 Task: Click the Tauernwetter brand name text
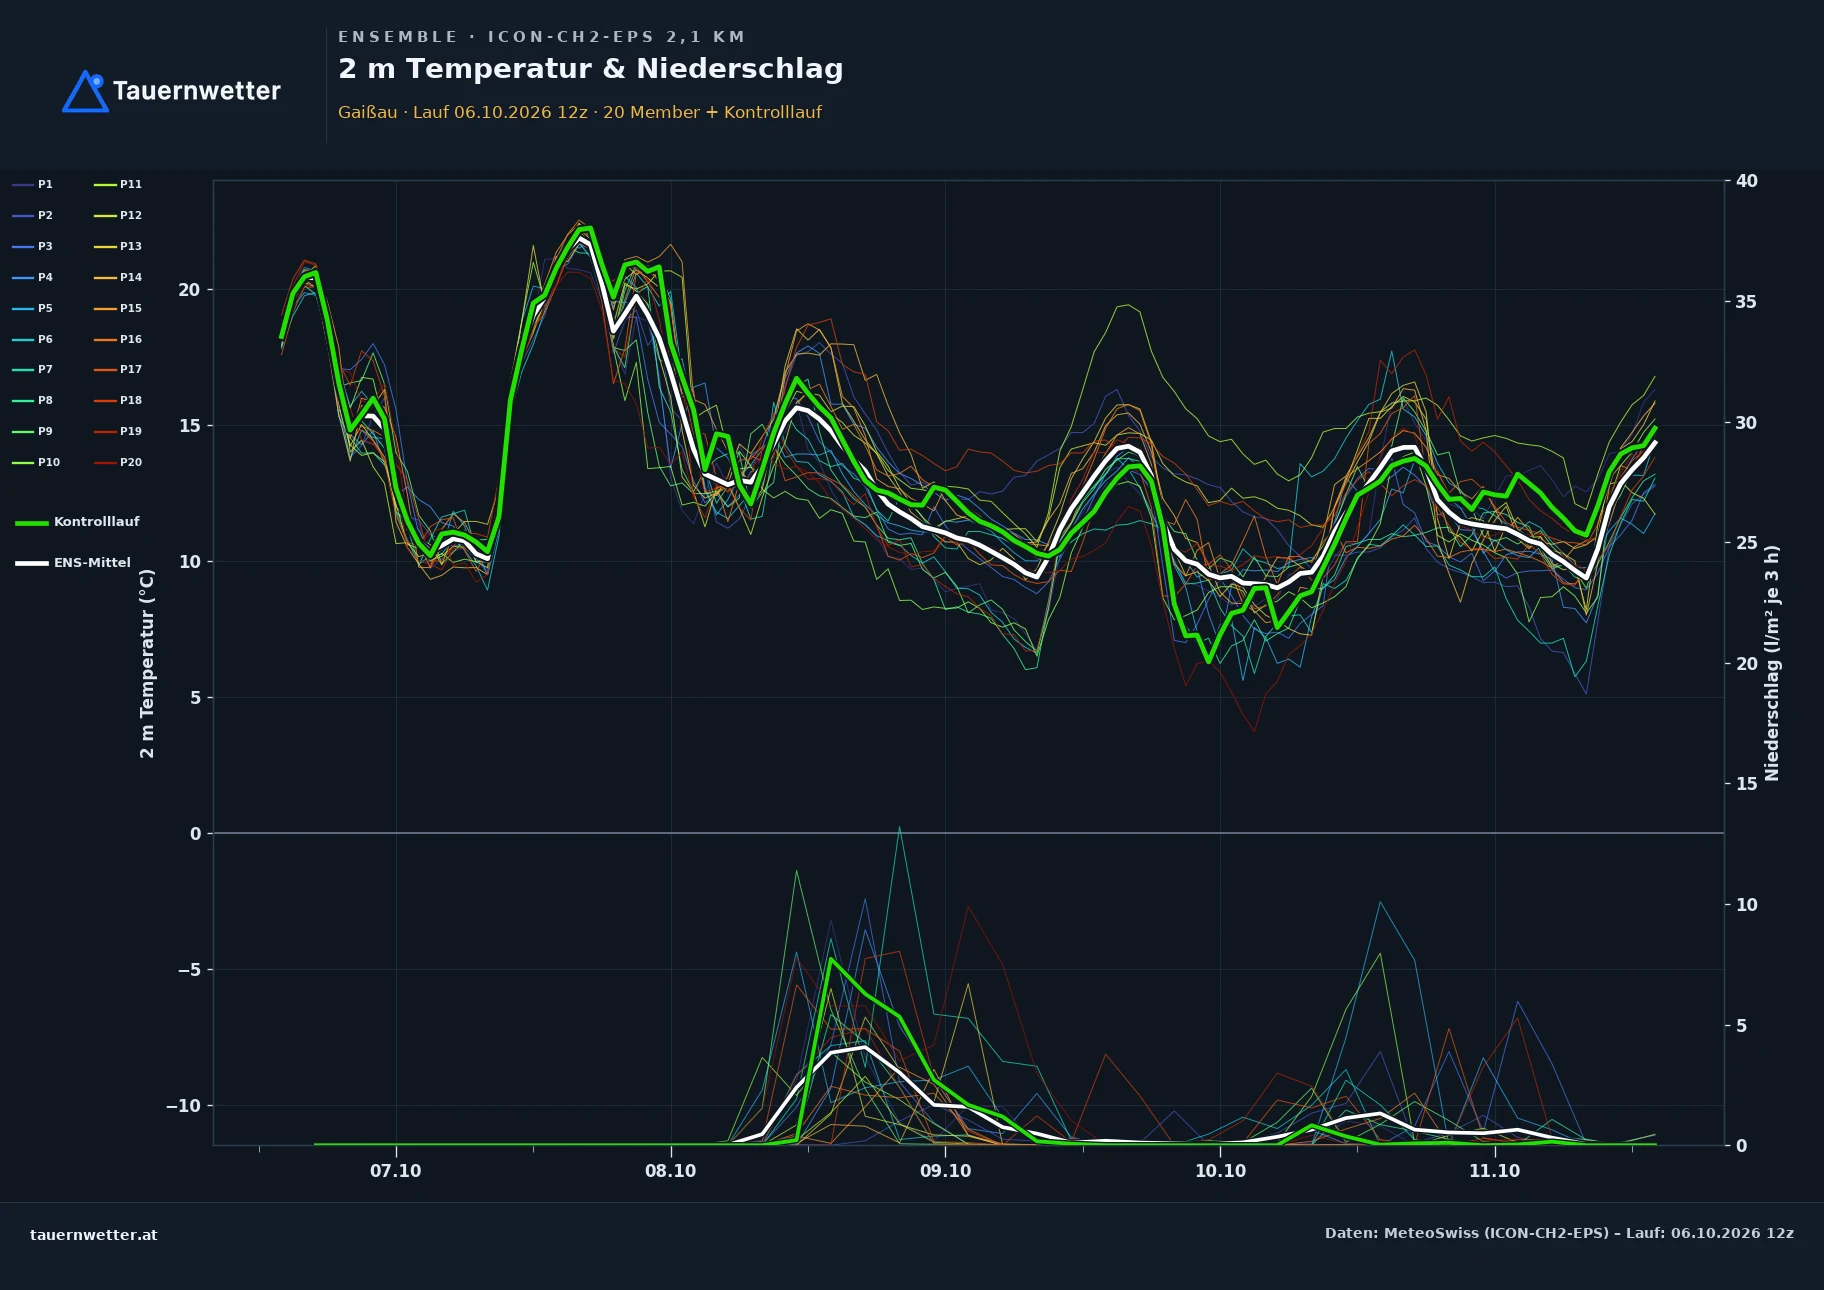pyautogui.click(x=197, y=91)
